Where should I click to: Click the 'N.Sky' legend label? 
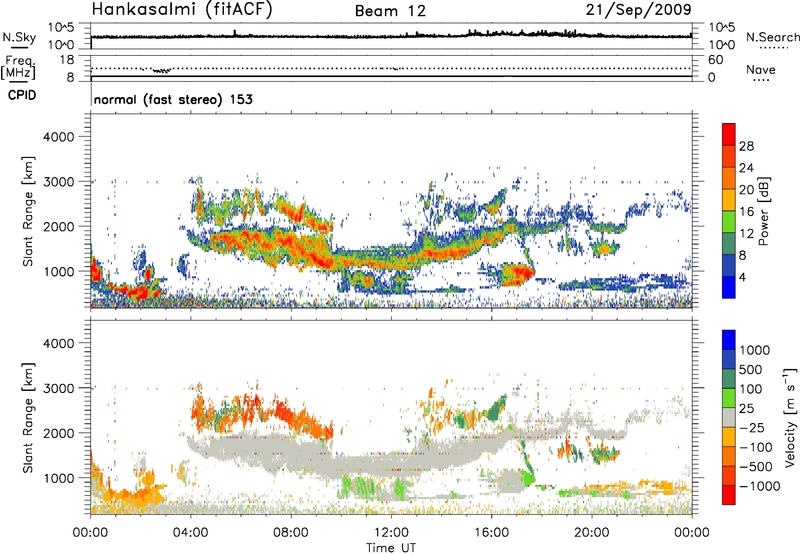[19, 38]
